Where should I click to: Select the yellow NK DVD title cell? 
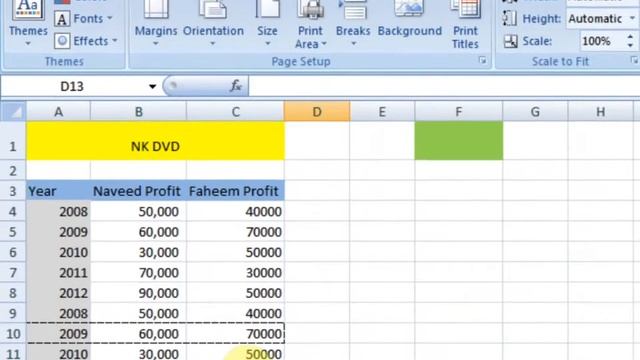(x=156, y=141)
